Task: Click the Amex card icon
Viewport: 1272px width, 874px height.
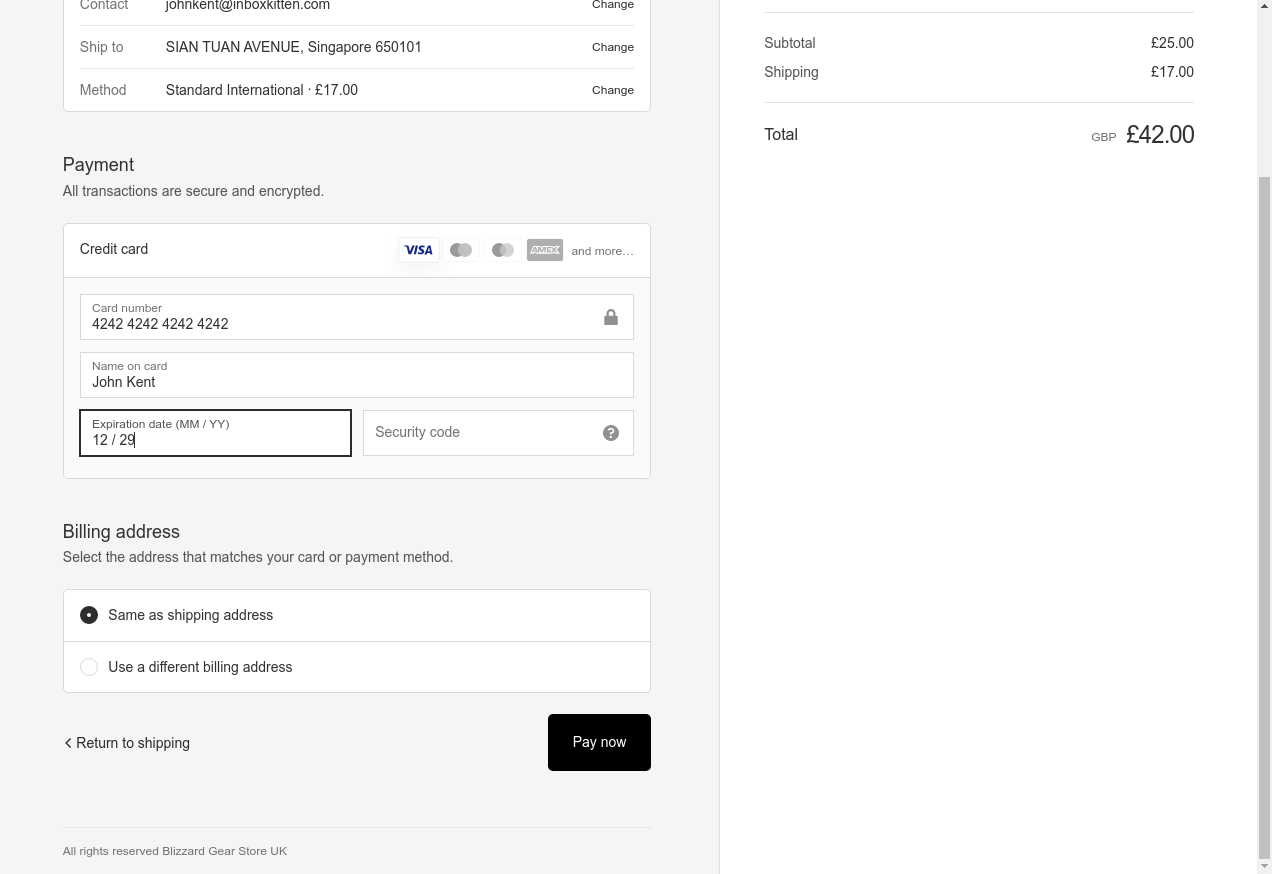Action: point(545,250)
